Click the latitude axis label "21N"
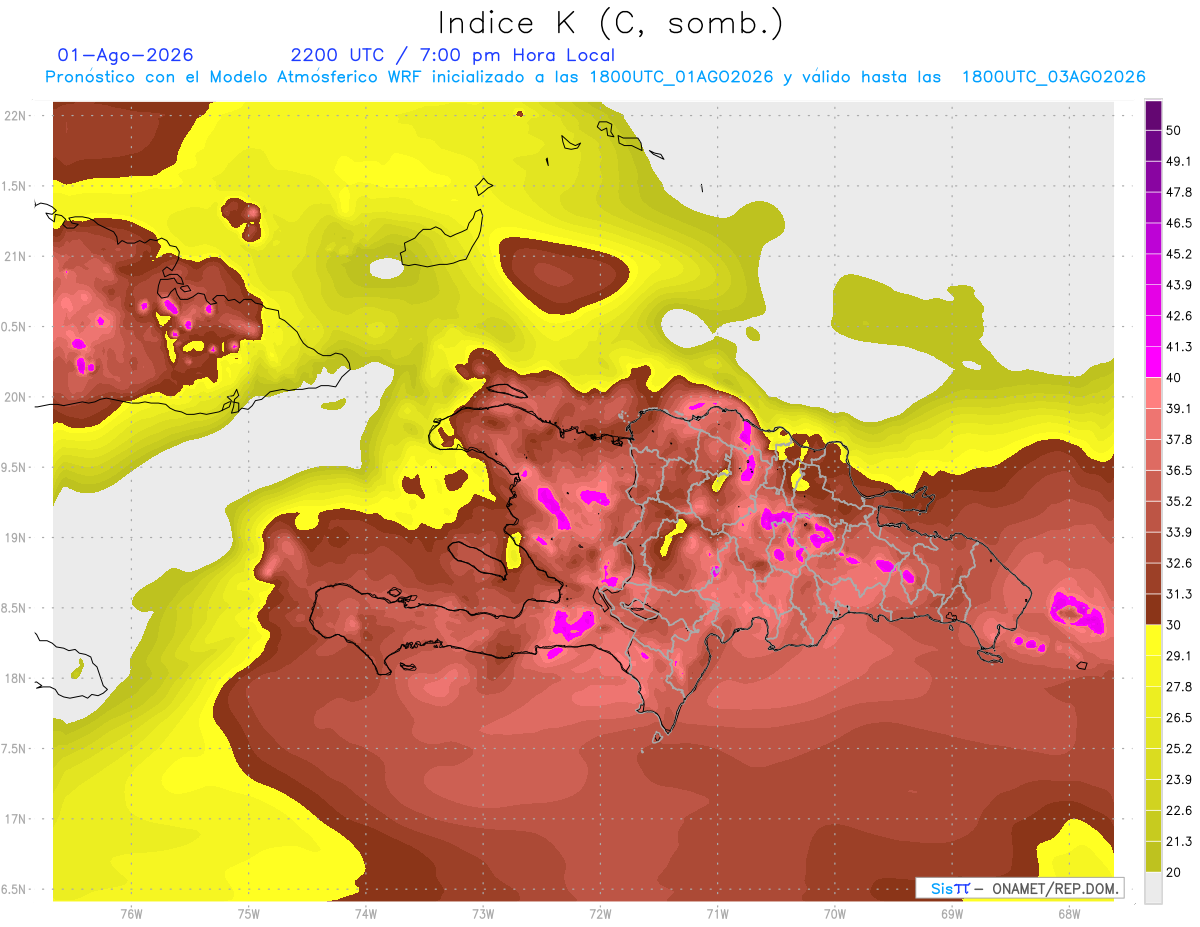 click(x=15, y=256)
